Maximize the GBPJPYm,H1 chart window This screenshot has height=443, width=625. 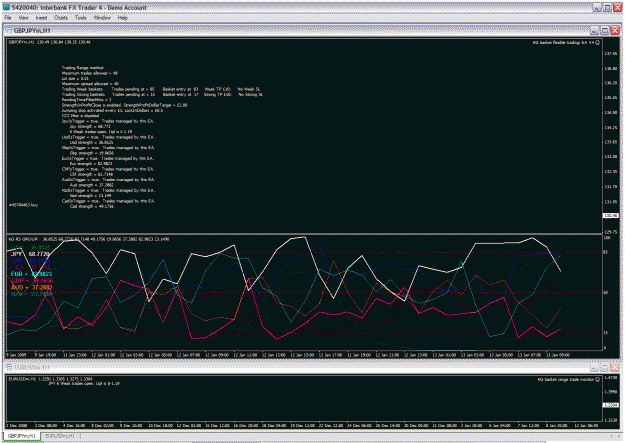[x=605, y=31]
